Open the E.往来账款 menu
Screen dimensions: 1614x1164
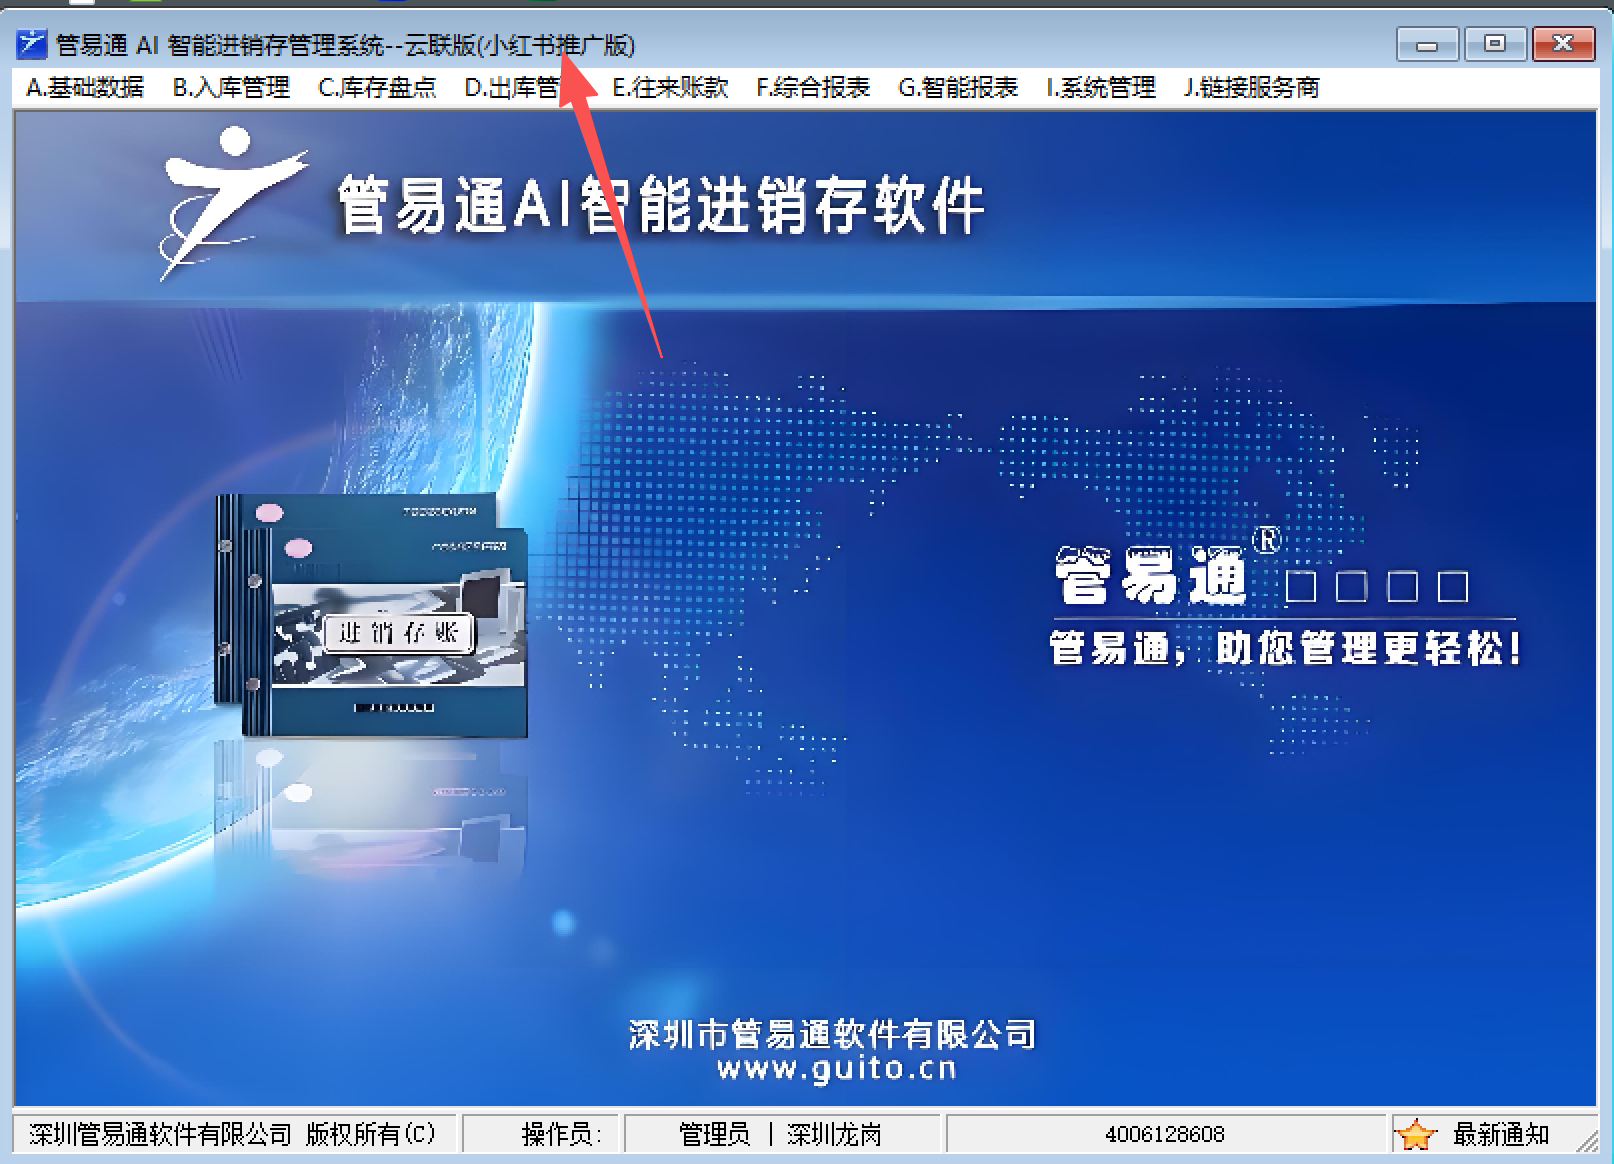coord(670,88)
